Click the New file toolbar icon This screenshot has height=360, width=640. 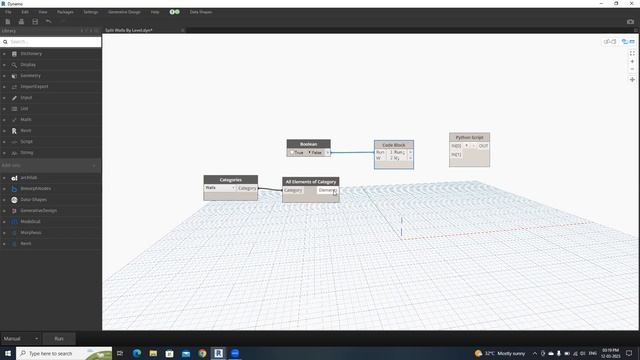pos(8,22)
